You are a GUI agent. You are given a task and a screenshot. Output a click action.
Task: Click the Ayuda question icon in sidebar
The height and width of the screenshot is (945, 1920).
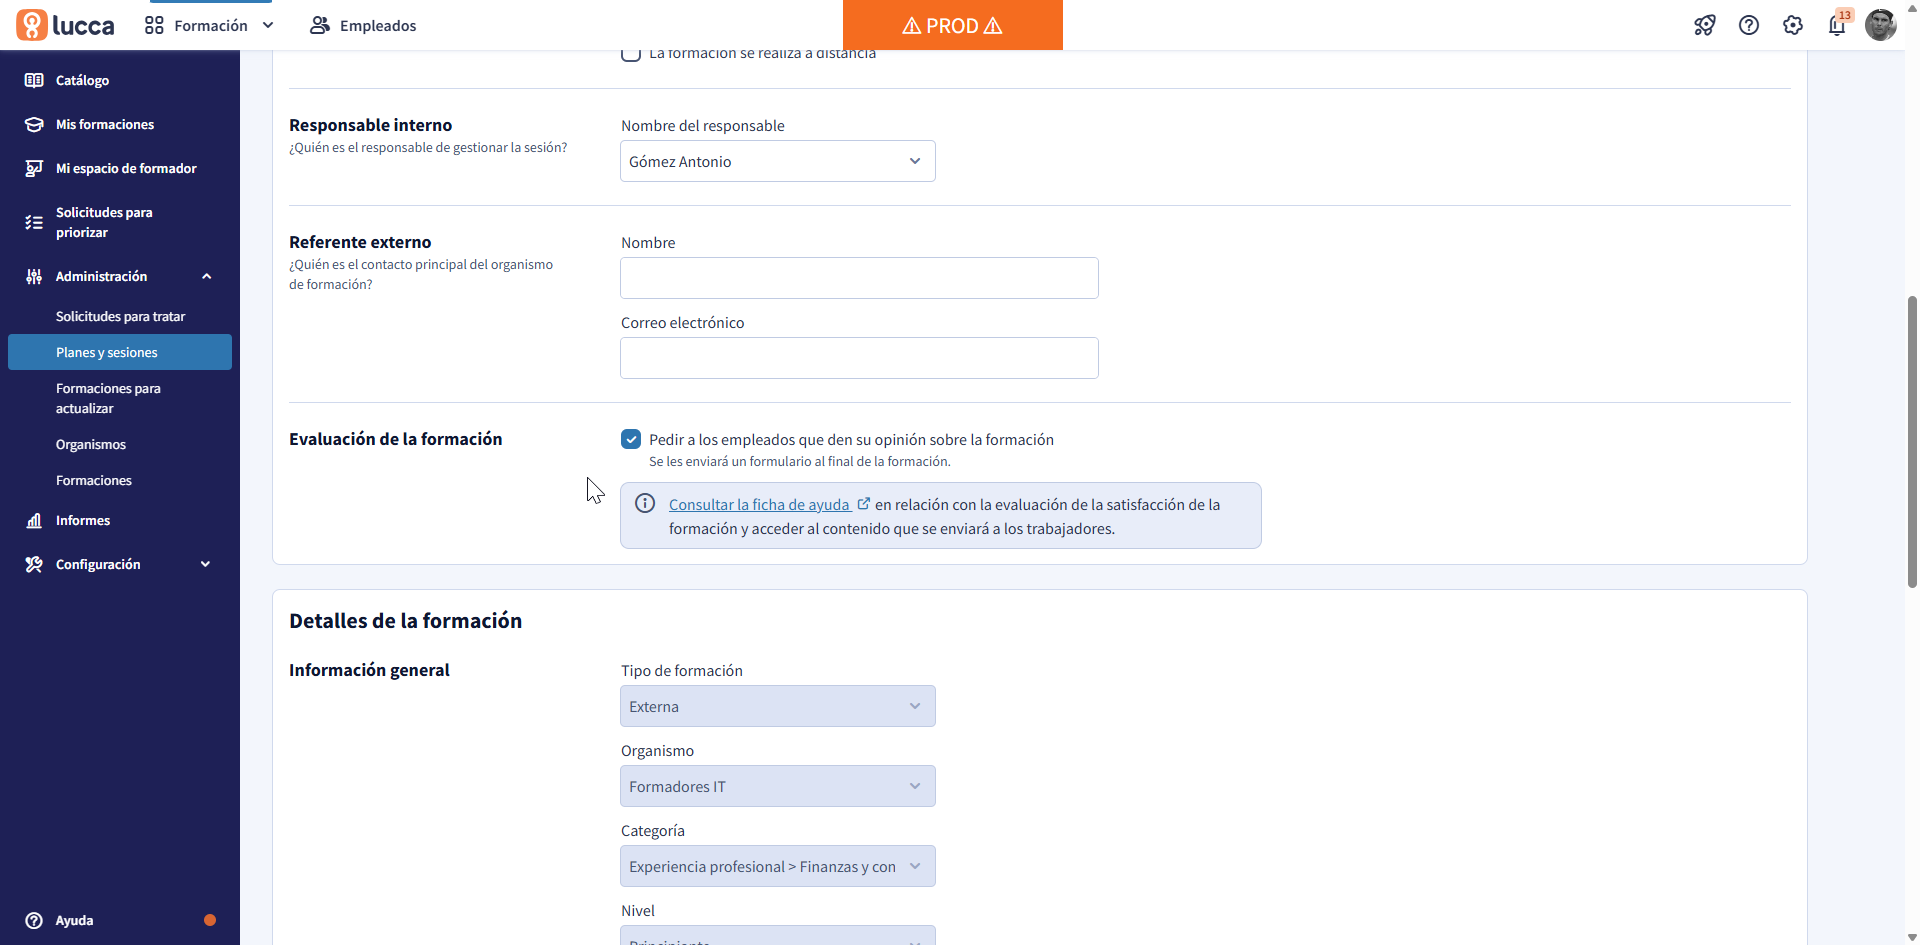pos(34,920)
